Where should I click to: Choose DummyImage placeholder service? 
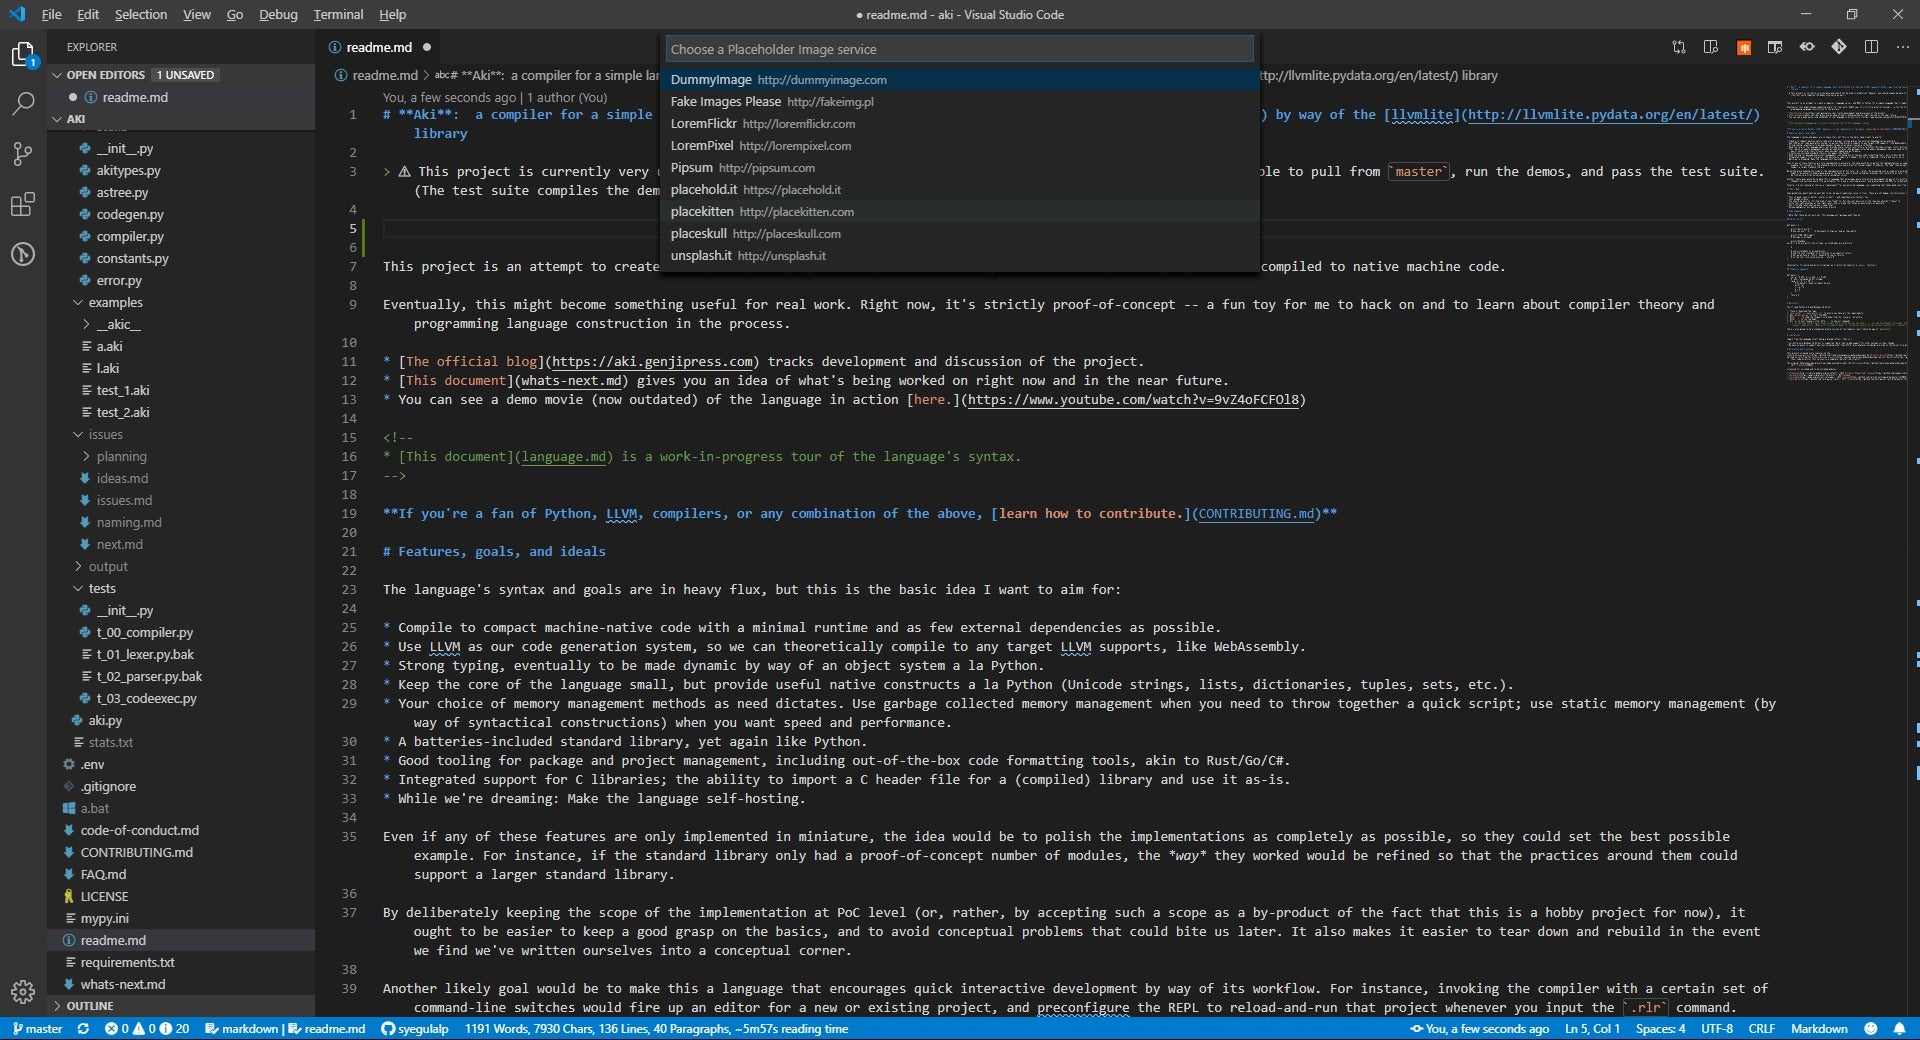960,80
